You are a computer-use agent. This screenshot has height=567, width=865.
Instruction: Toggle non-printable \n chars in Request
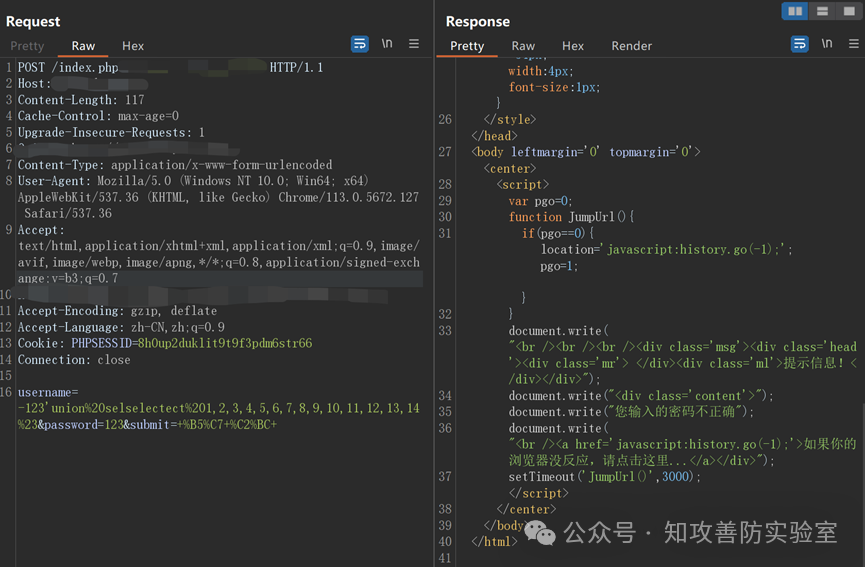387,43
